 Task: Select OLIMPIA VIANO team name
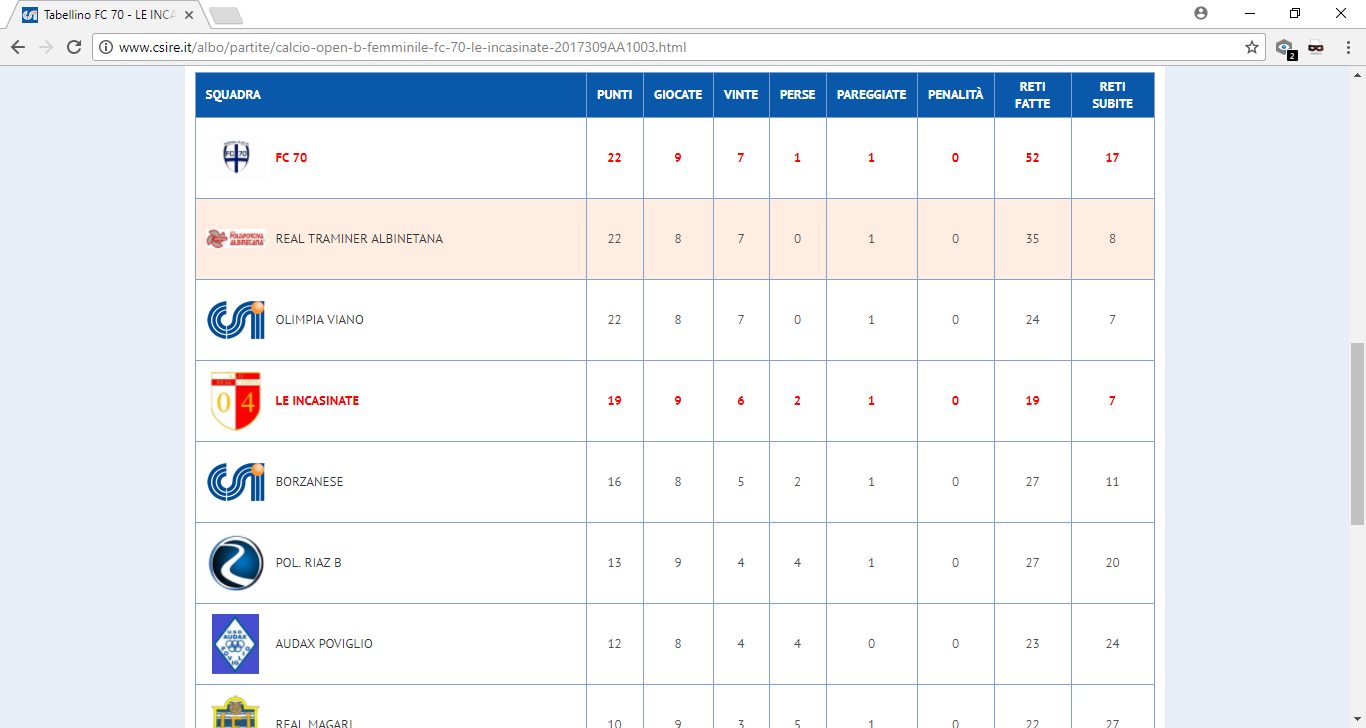319,320
